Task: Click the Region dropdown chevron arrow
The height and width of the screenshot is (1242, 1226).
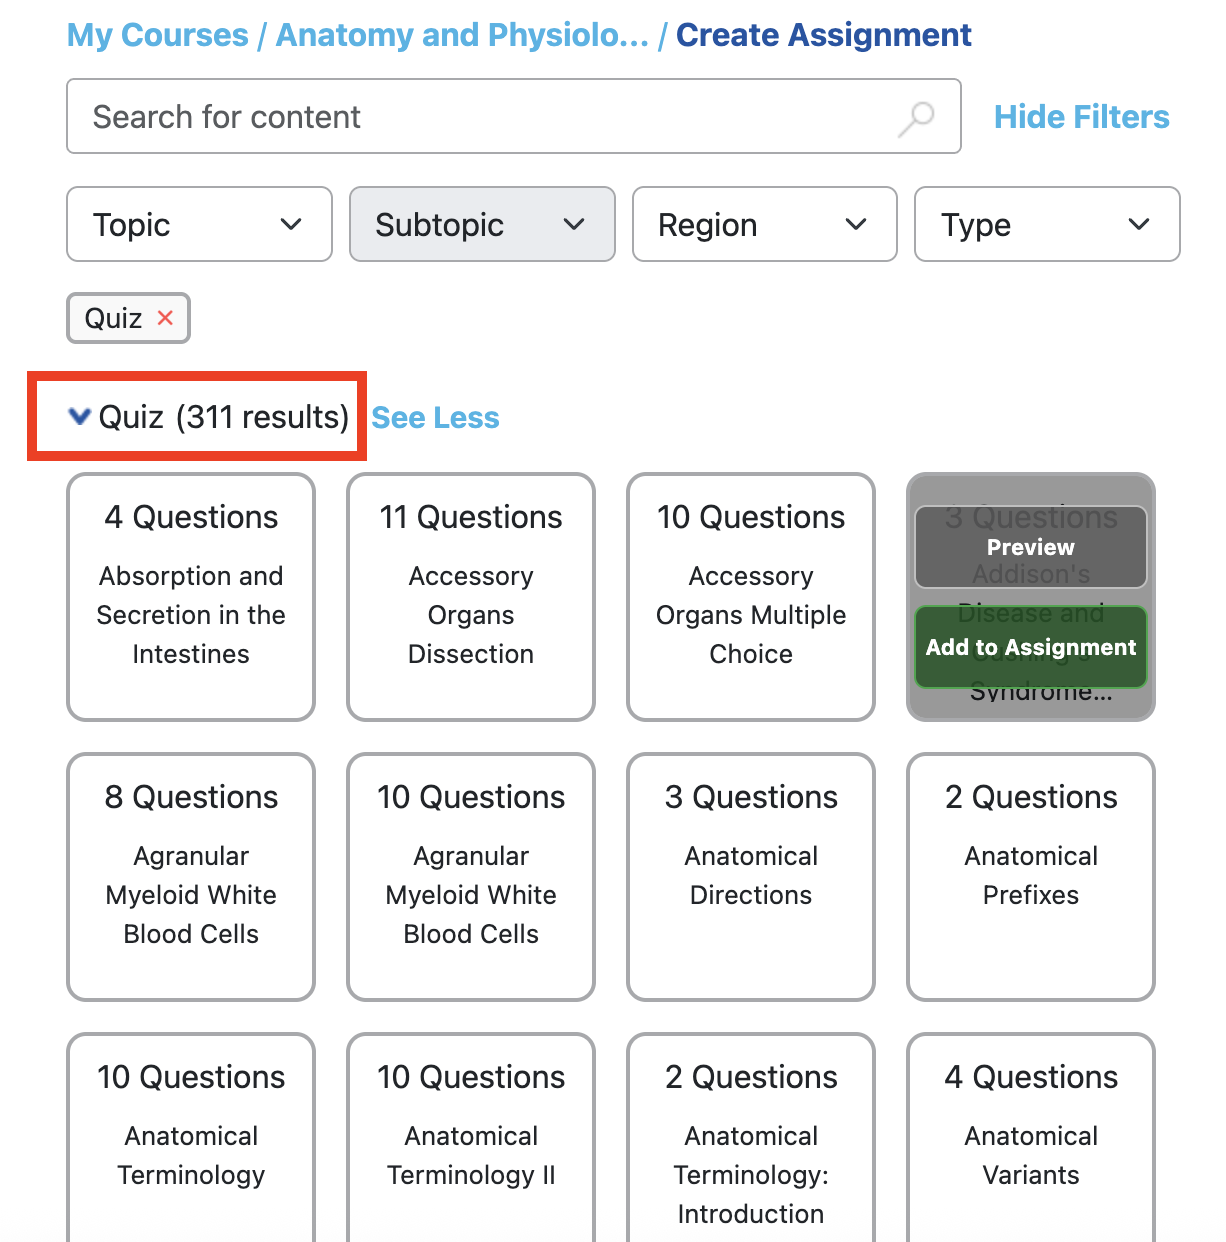Action: 856,225
